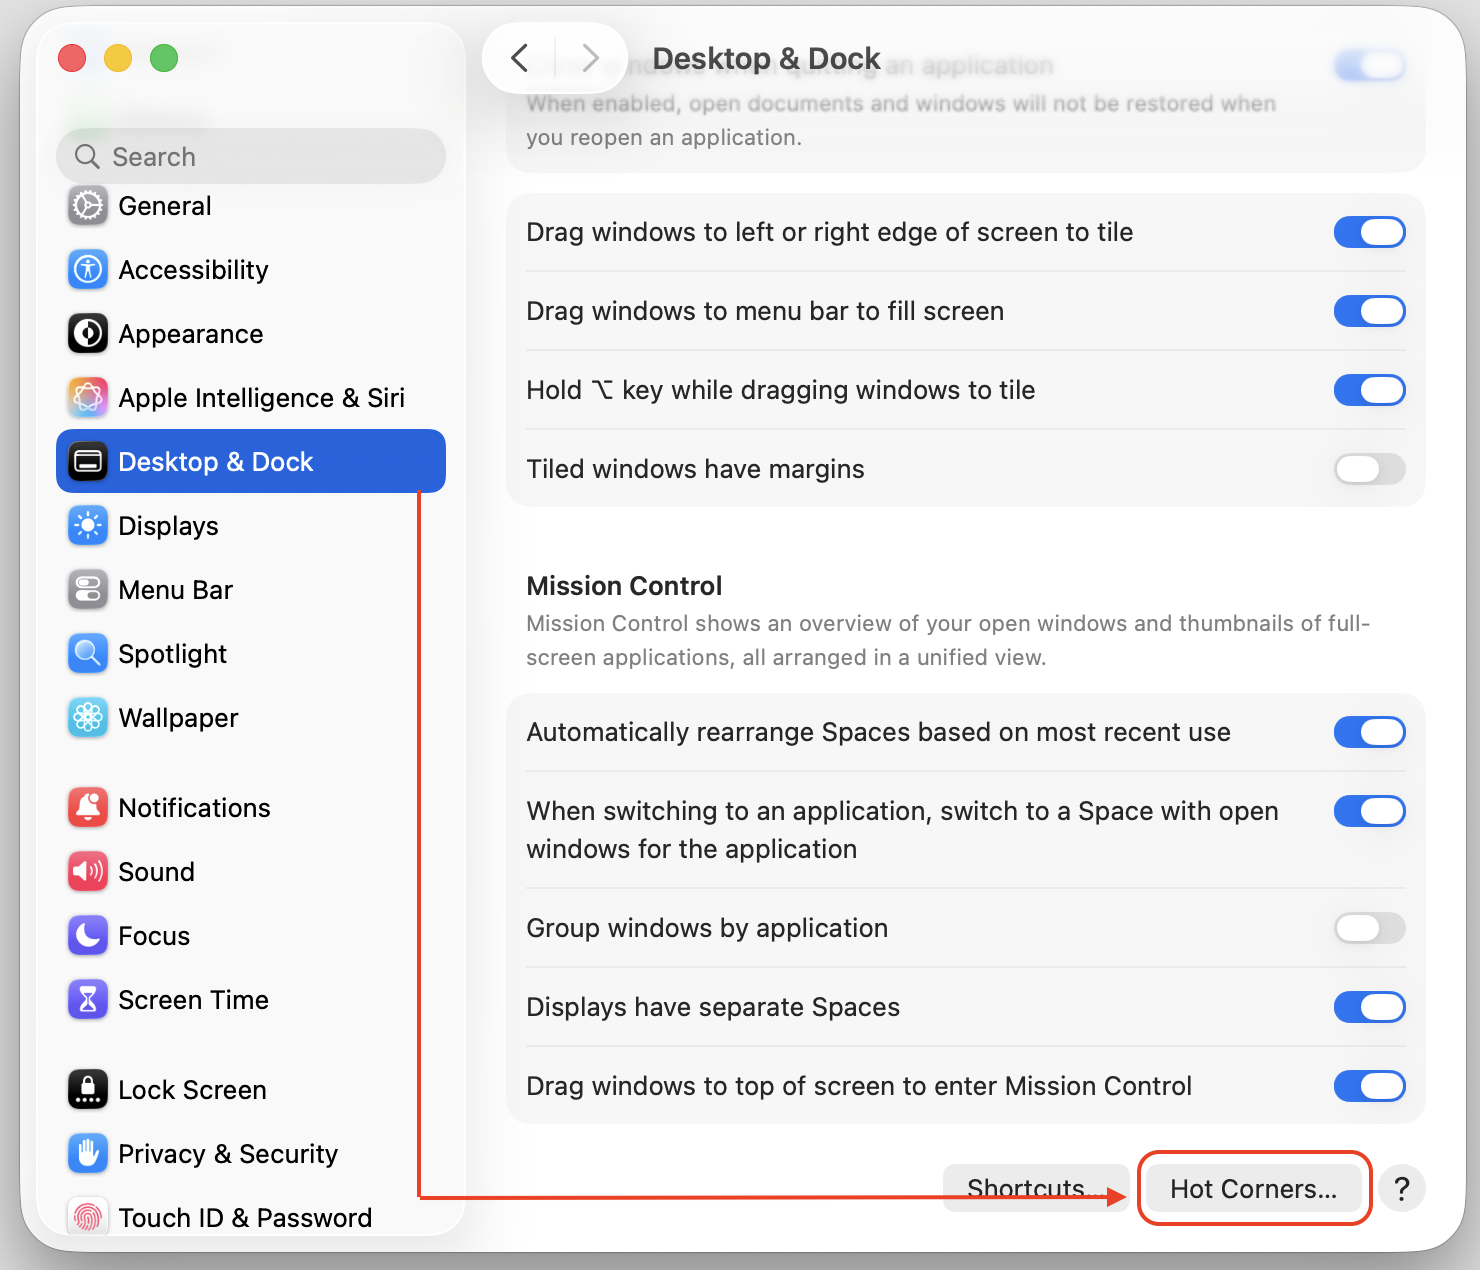
Task: Open the Hot Corners dialog
Action: coord(1254,1188)
